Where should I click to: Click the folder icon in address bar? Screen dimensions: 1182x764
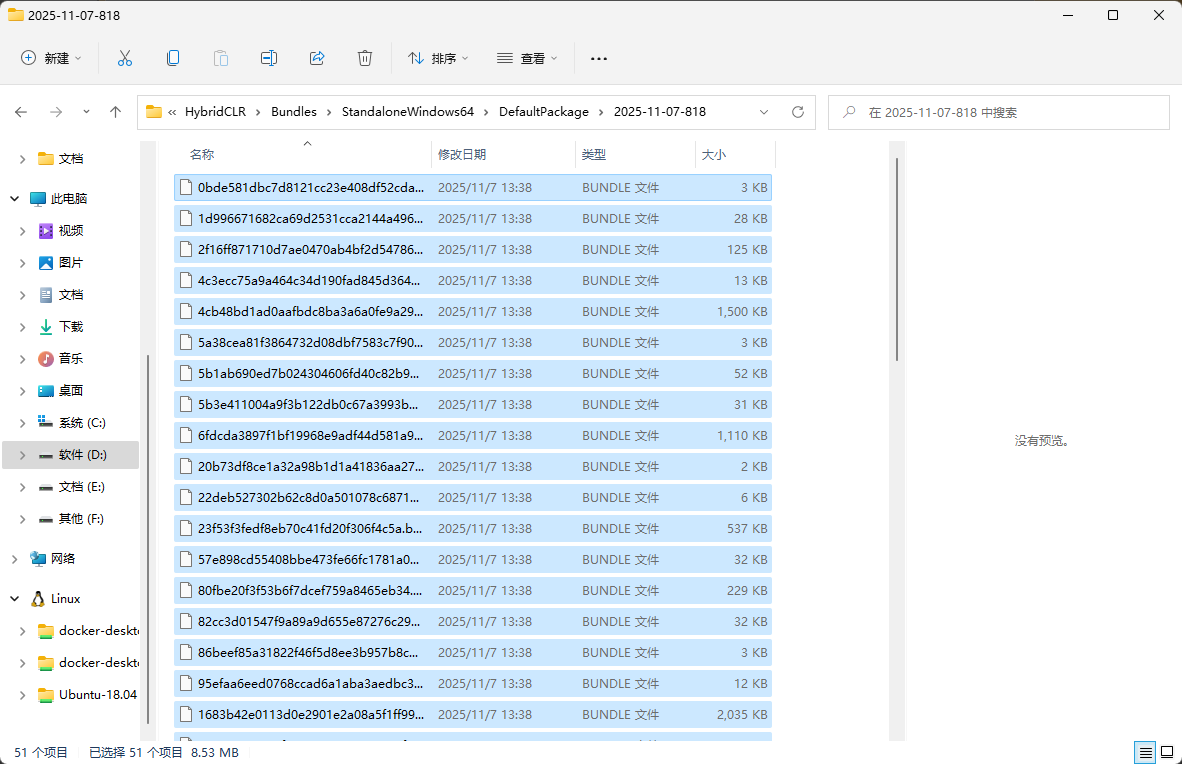pyautogui.click(x=154, y=112)
